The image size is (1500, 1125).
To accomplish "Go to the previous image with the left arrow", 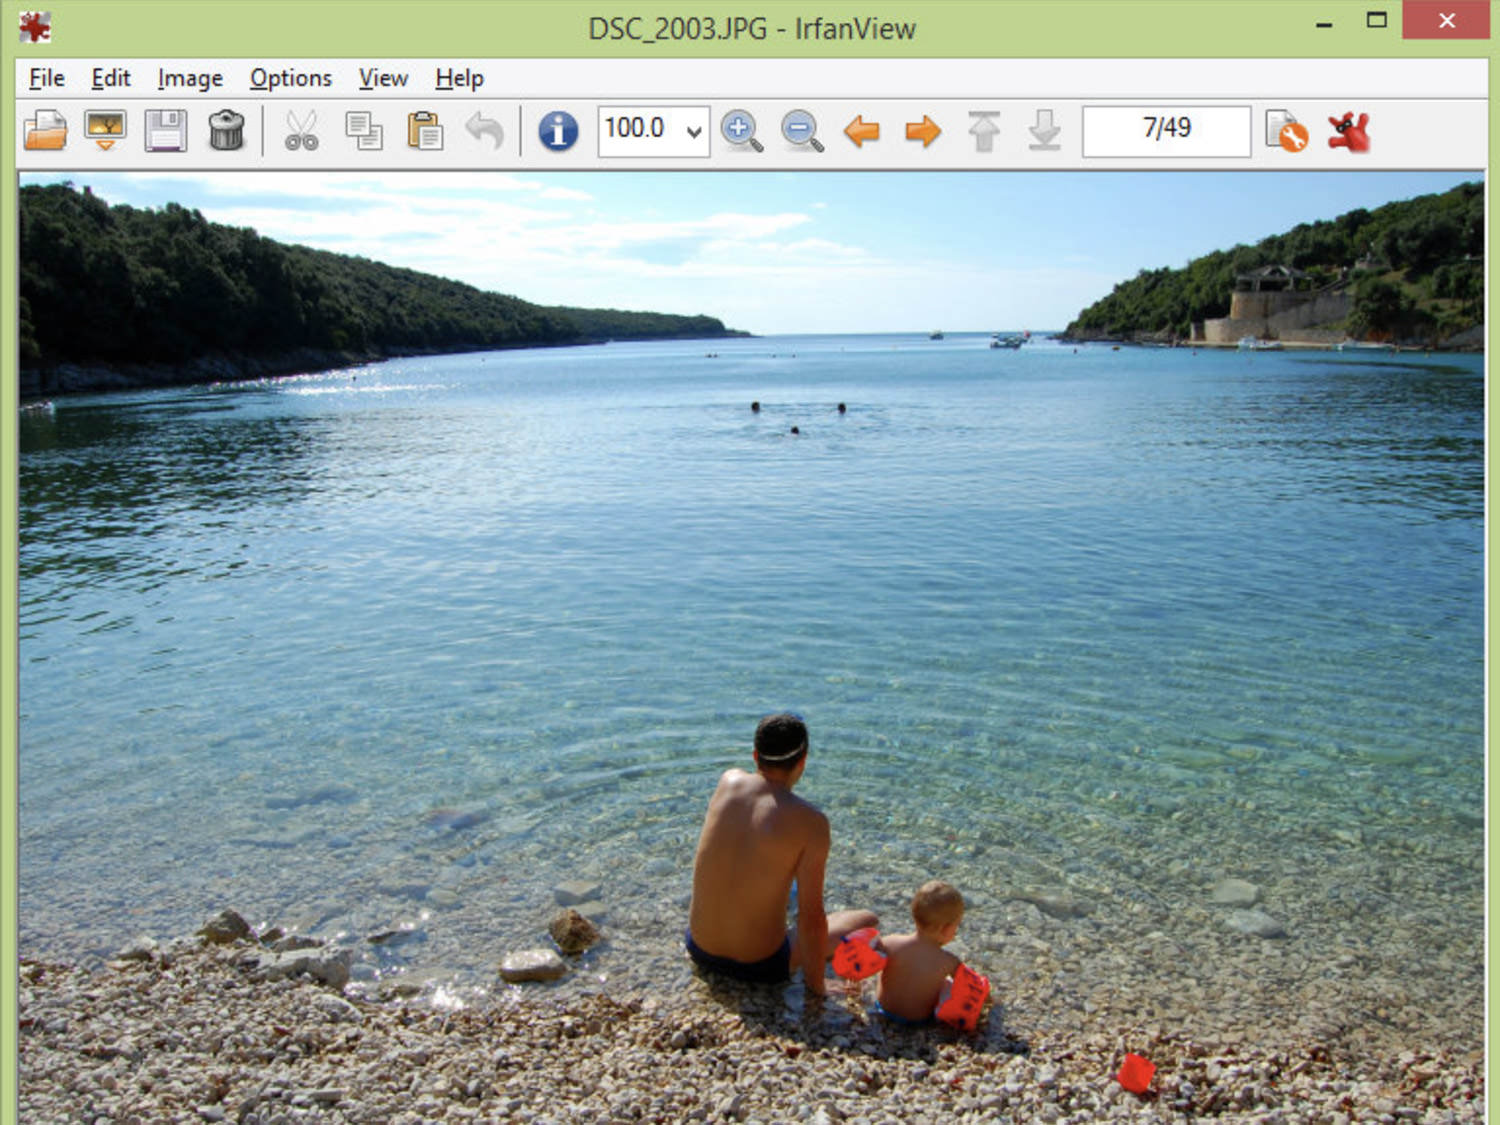I will point(862,131).
